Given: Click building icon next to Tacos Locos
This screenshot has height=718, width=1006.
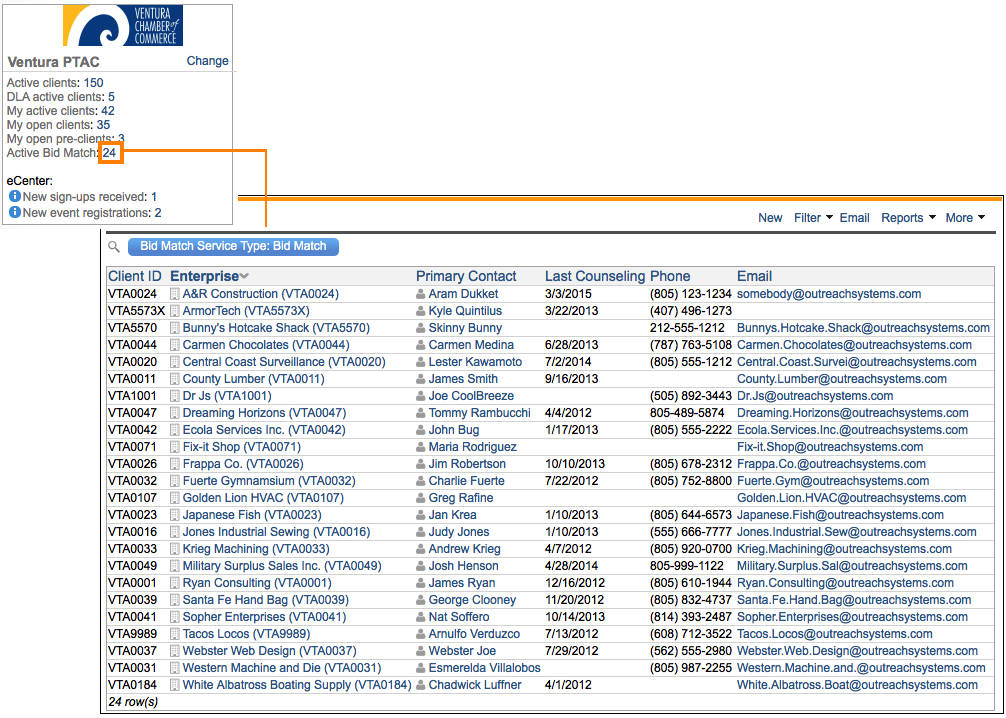Looking at the screenshot, I should tap(175, 634).
